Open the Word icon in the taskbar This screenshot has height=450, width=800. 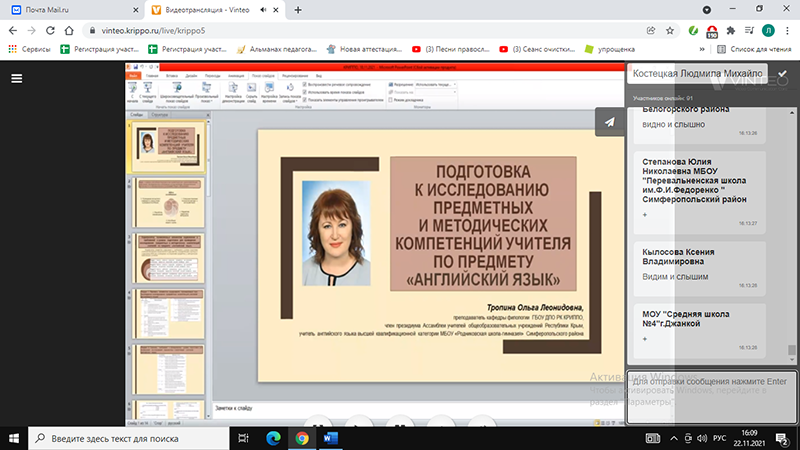click(x=329, y=438)
